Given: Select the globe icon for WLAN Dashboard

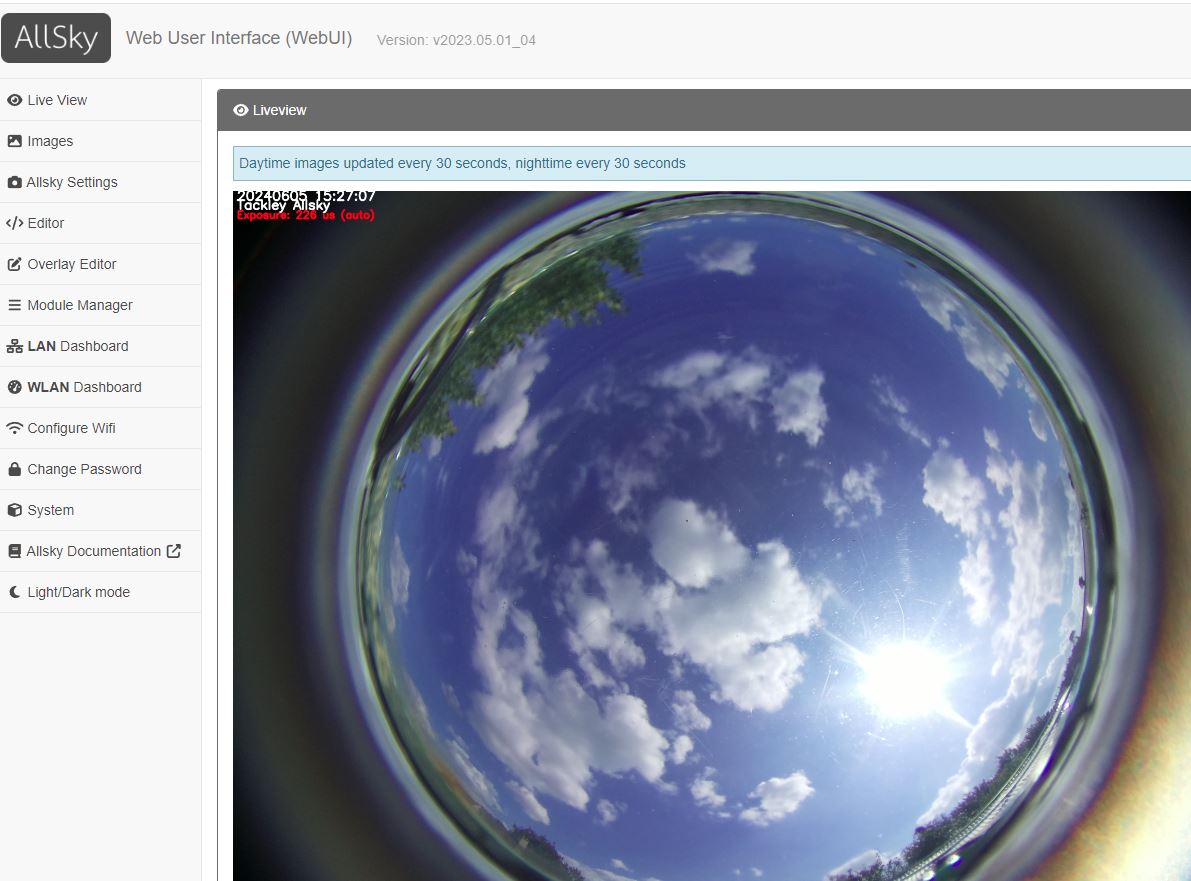Looking at the screenshot, I should pos(14,387).
